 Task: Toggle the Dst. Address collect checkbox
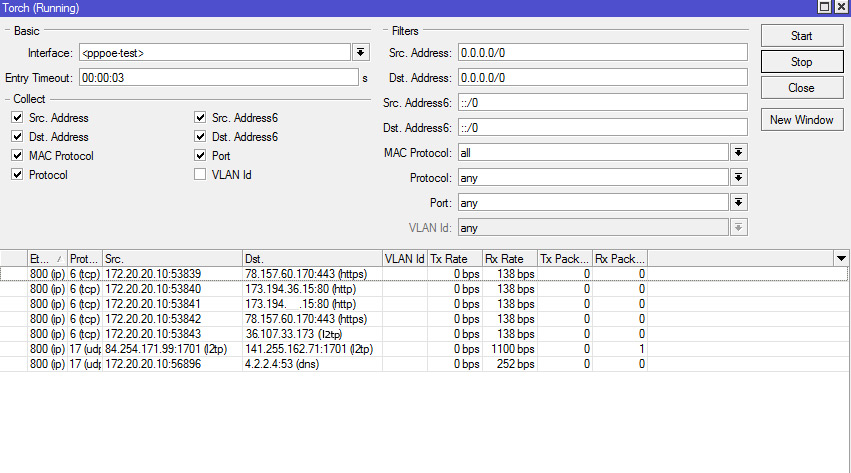pyautogui.click(x=17, y=136)
